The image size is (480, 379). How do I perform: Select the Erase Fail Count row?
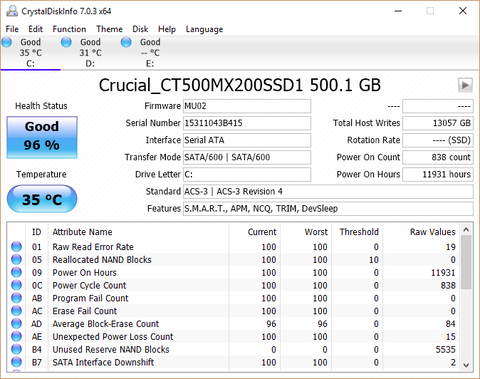pos(234,311)
